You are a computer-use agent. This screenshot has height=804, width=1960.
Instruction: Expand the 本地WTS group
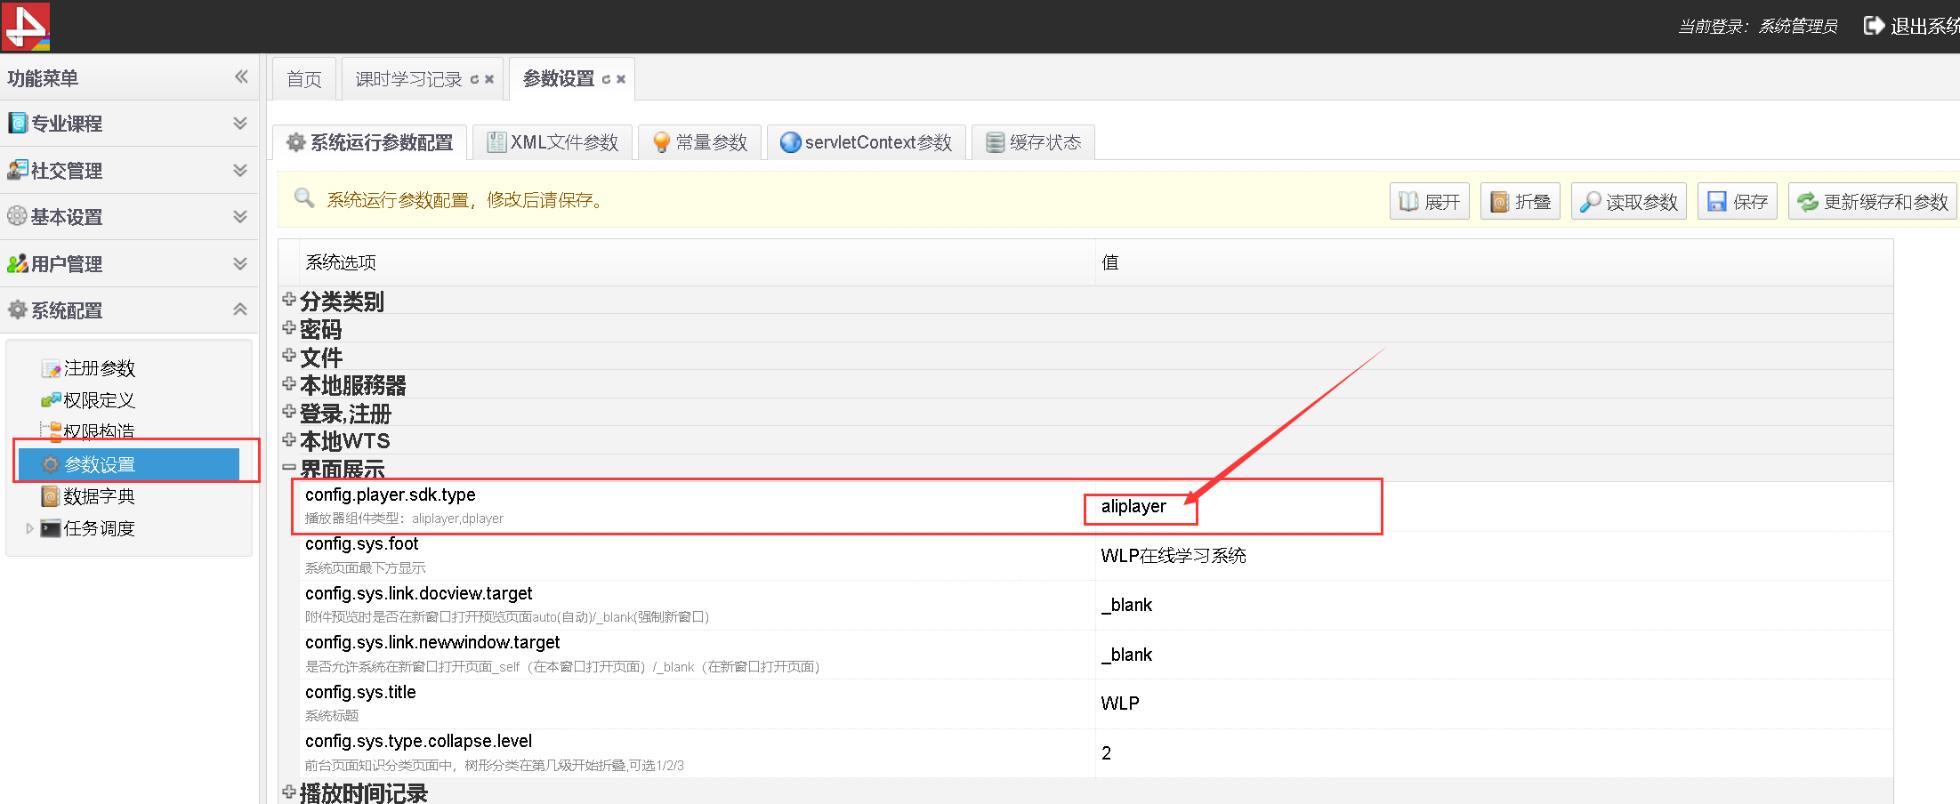pyautogui.click(x=289, y=439)
